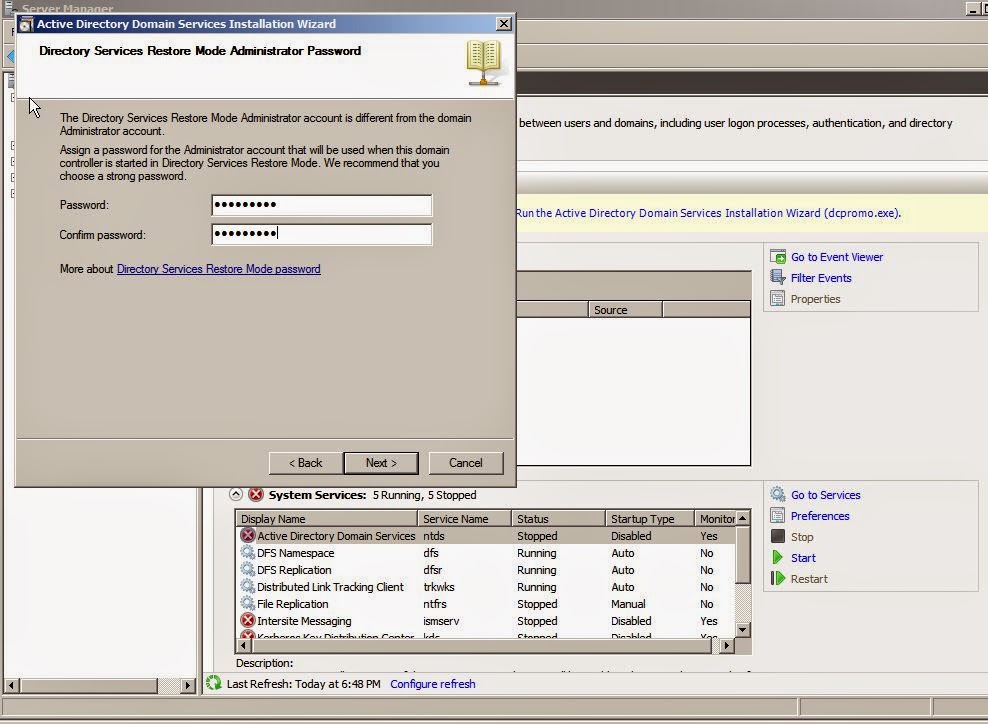Sort by Service Name column header
988x724 pixels.
[464, 519]
